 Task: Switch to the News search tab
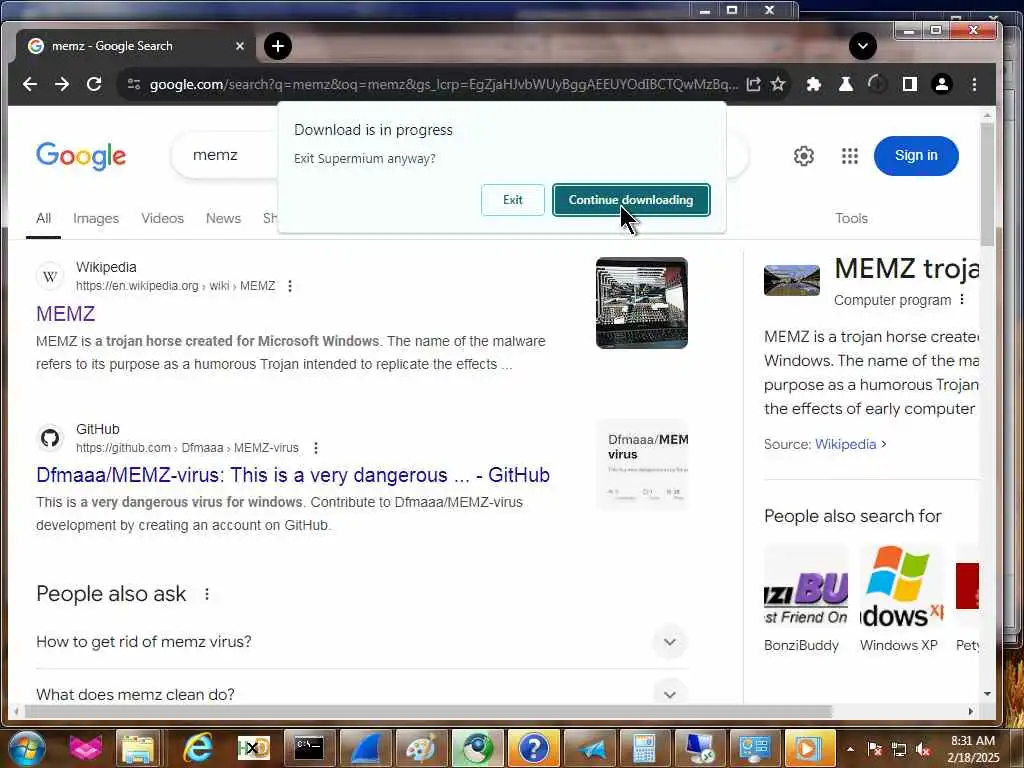[223, 218]
